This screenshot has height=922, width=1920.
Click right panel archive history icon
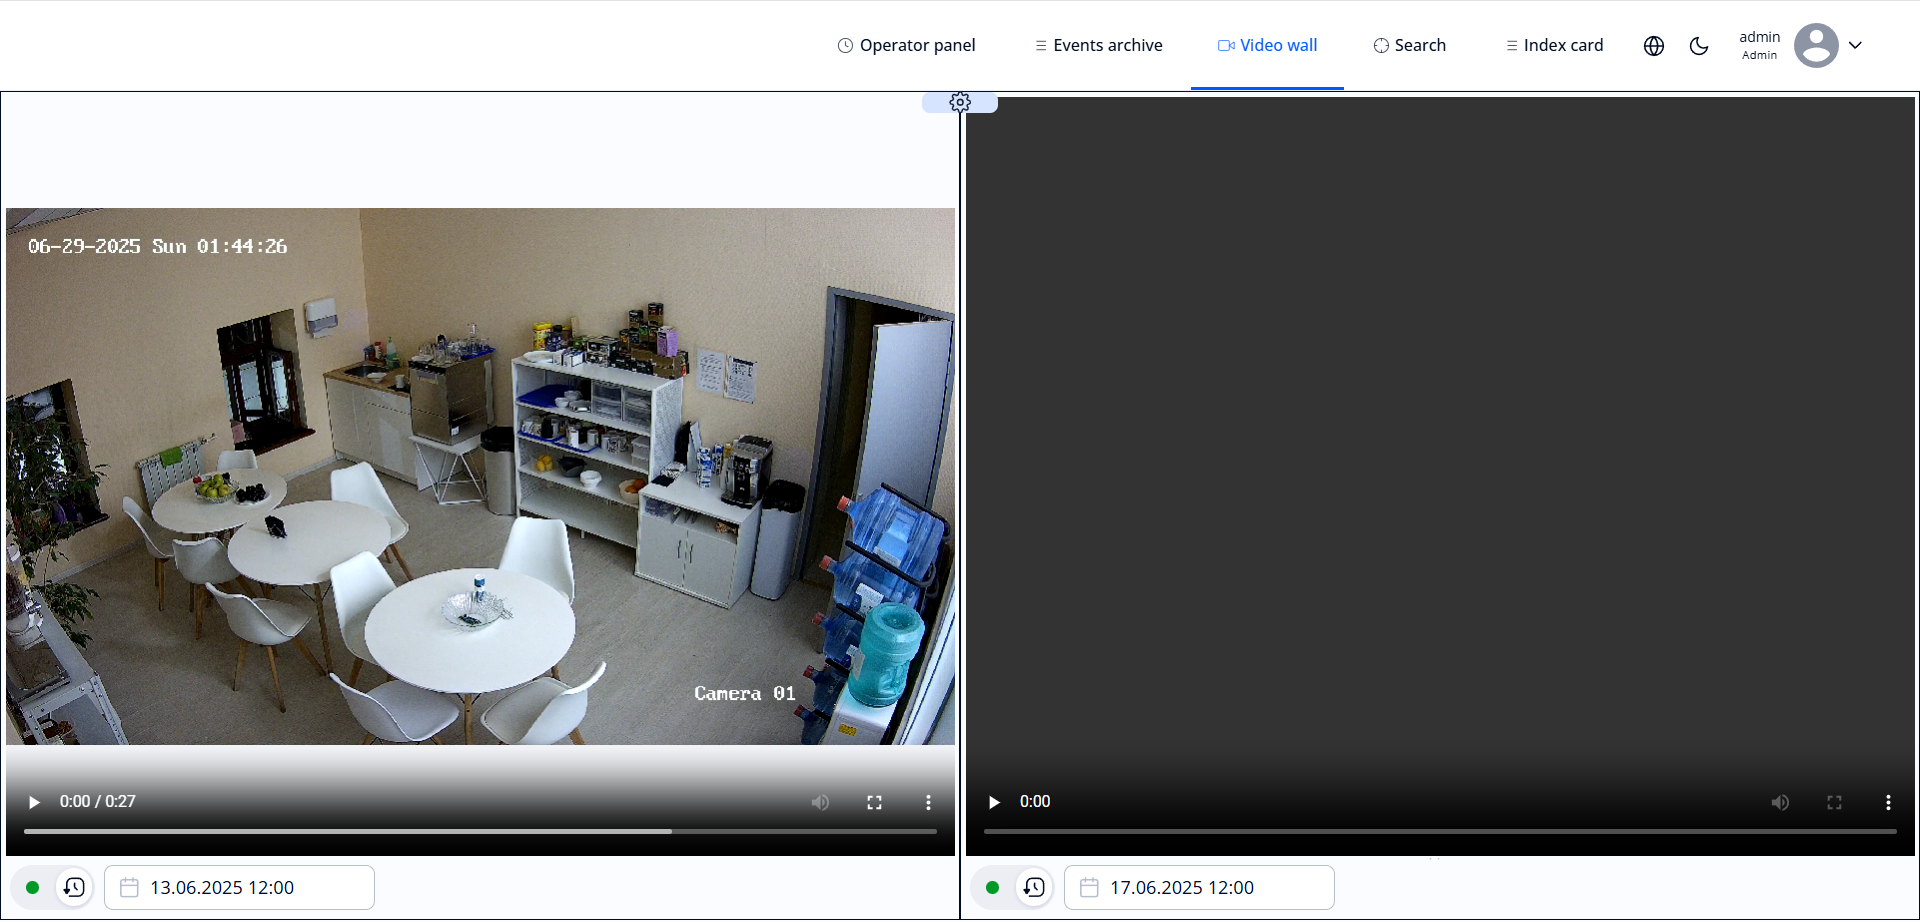(1034, 887)
